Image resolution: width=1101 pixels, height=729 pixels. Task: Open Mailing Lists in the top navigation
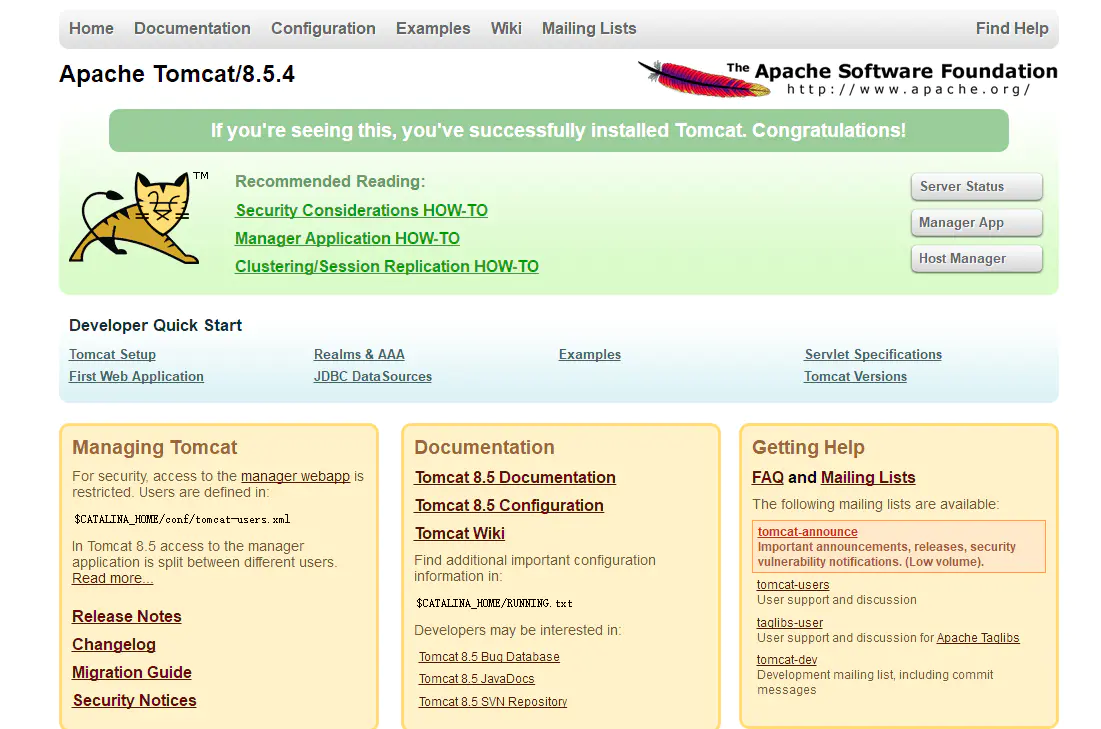pos(589,28)
